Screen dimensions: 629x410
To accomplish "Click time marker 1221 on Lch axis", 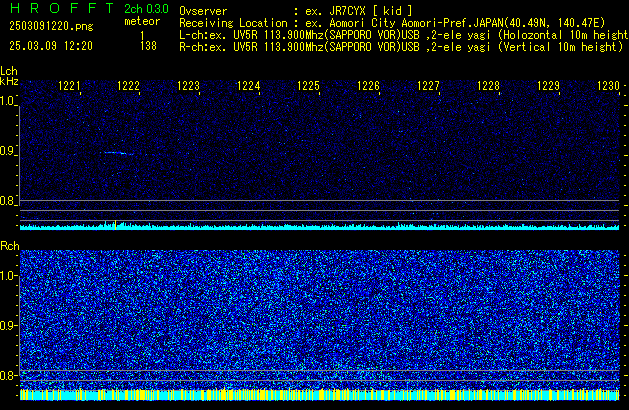I will click(69, 86).
